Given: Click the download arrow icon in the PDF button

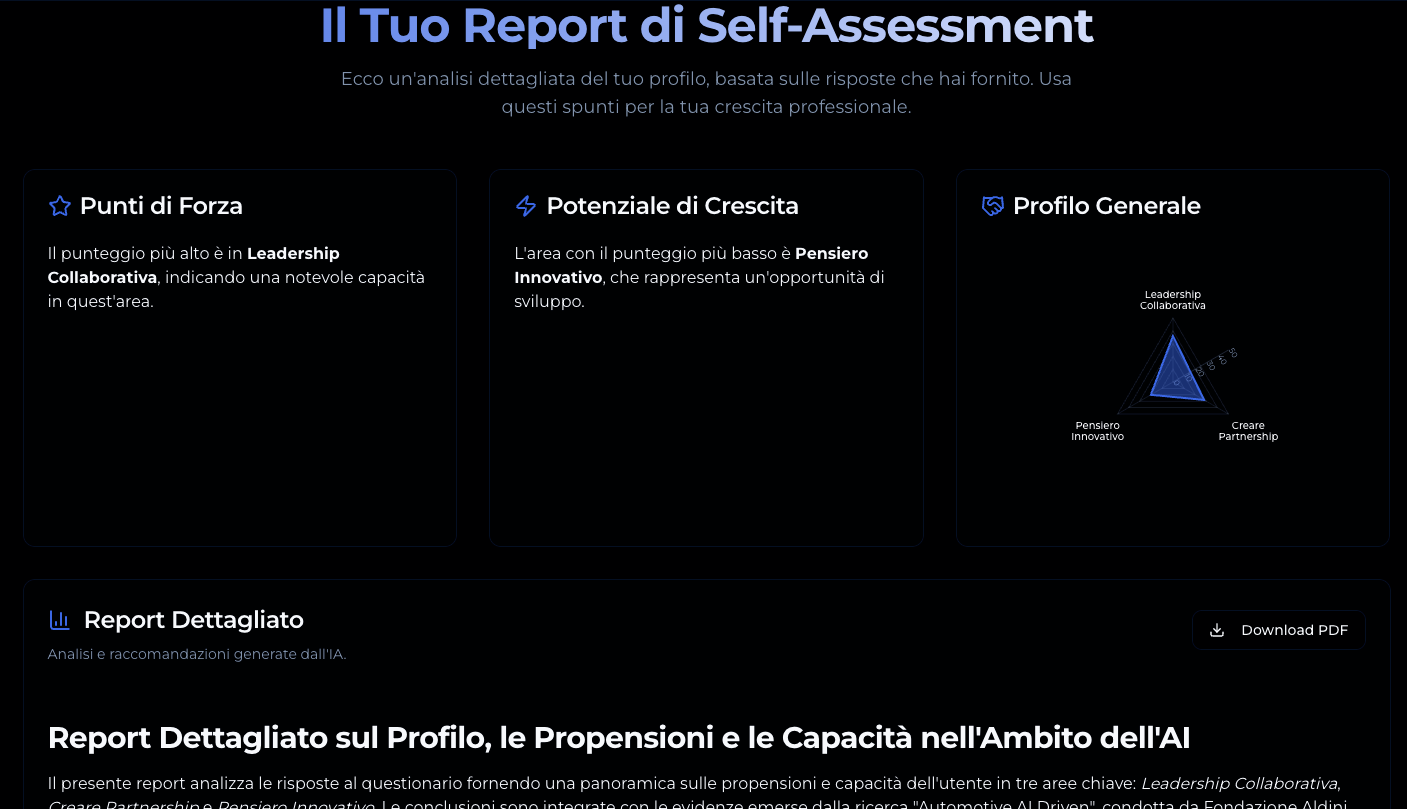Looking at the screenshot, I should coord(1217,630).
